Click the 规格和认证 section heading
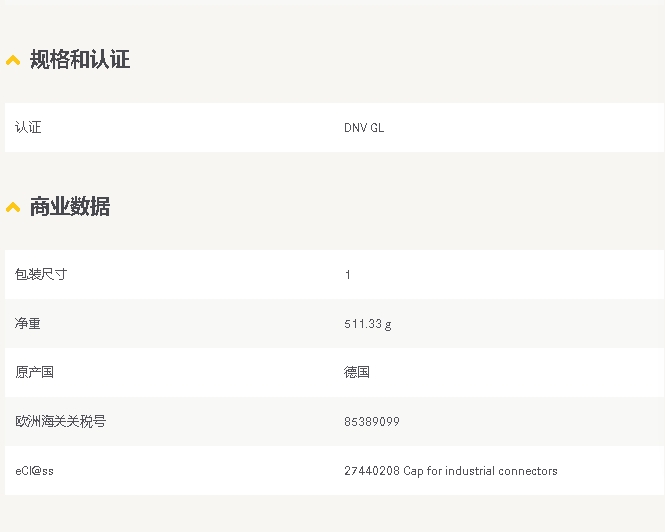The image size is (665, 532). pyautogui.click(x=80, y=60)
